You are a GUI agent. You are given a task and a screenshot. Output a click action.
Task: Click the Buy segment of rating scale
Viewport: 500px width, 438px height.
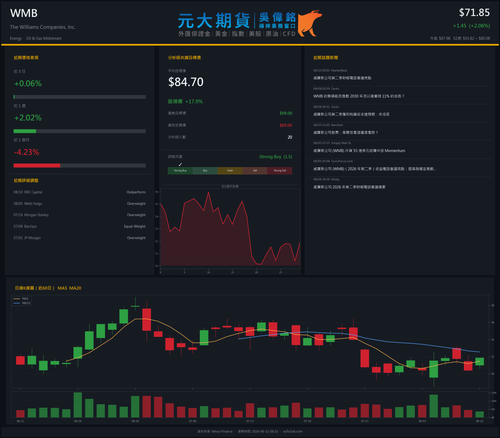coord(205,171)
